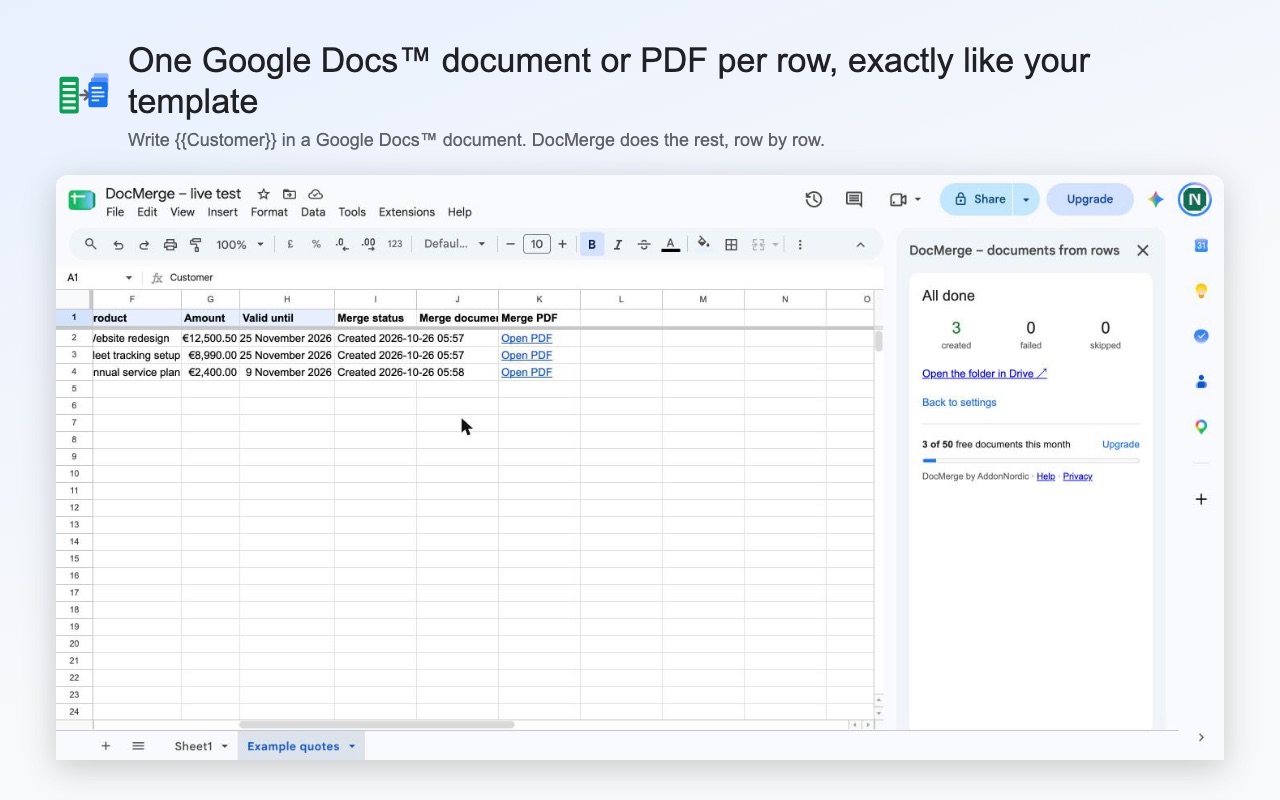The image size is (1280, 800).
Task: Format cells as currency (£)
Action: pyautogui.click(x=290, y=244)
